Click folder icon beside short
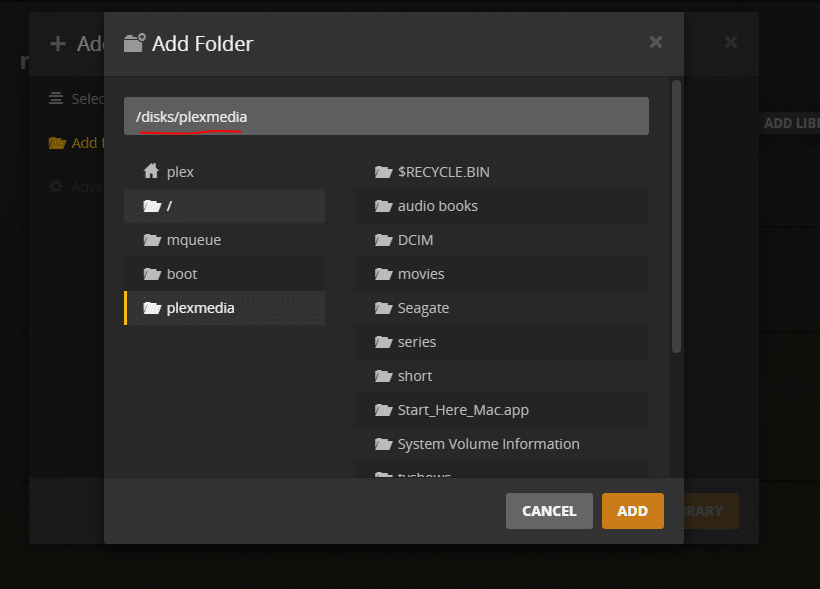 pos(383,376)
